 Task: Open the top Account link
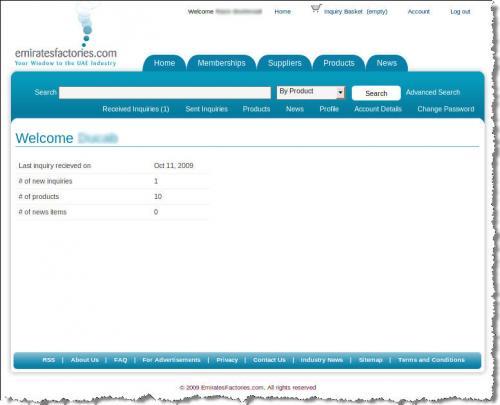point(419,12)
